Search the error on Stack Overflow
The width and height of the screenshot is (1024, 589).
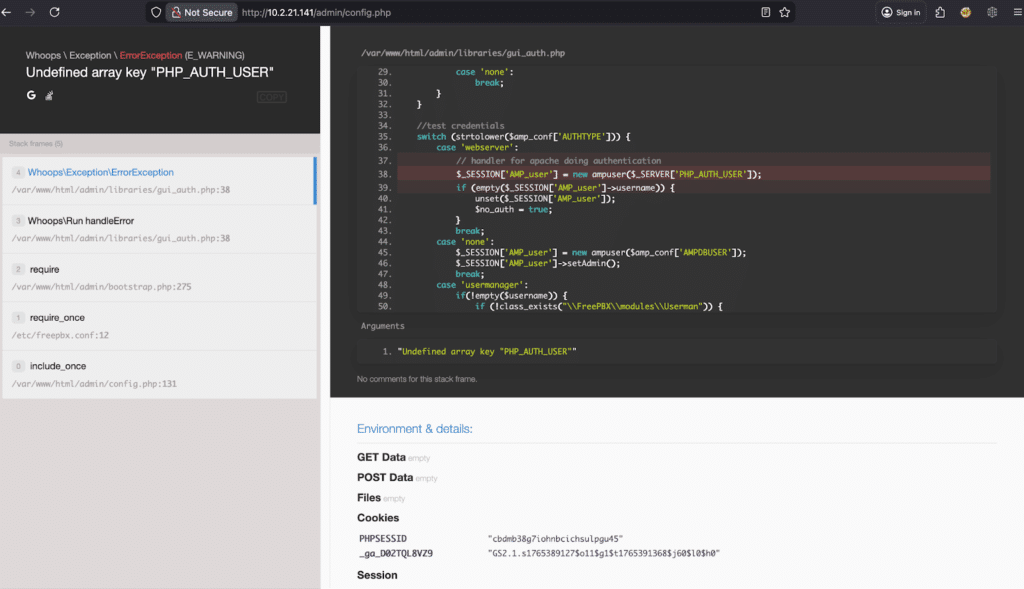tap(48, 95)
